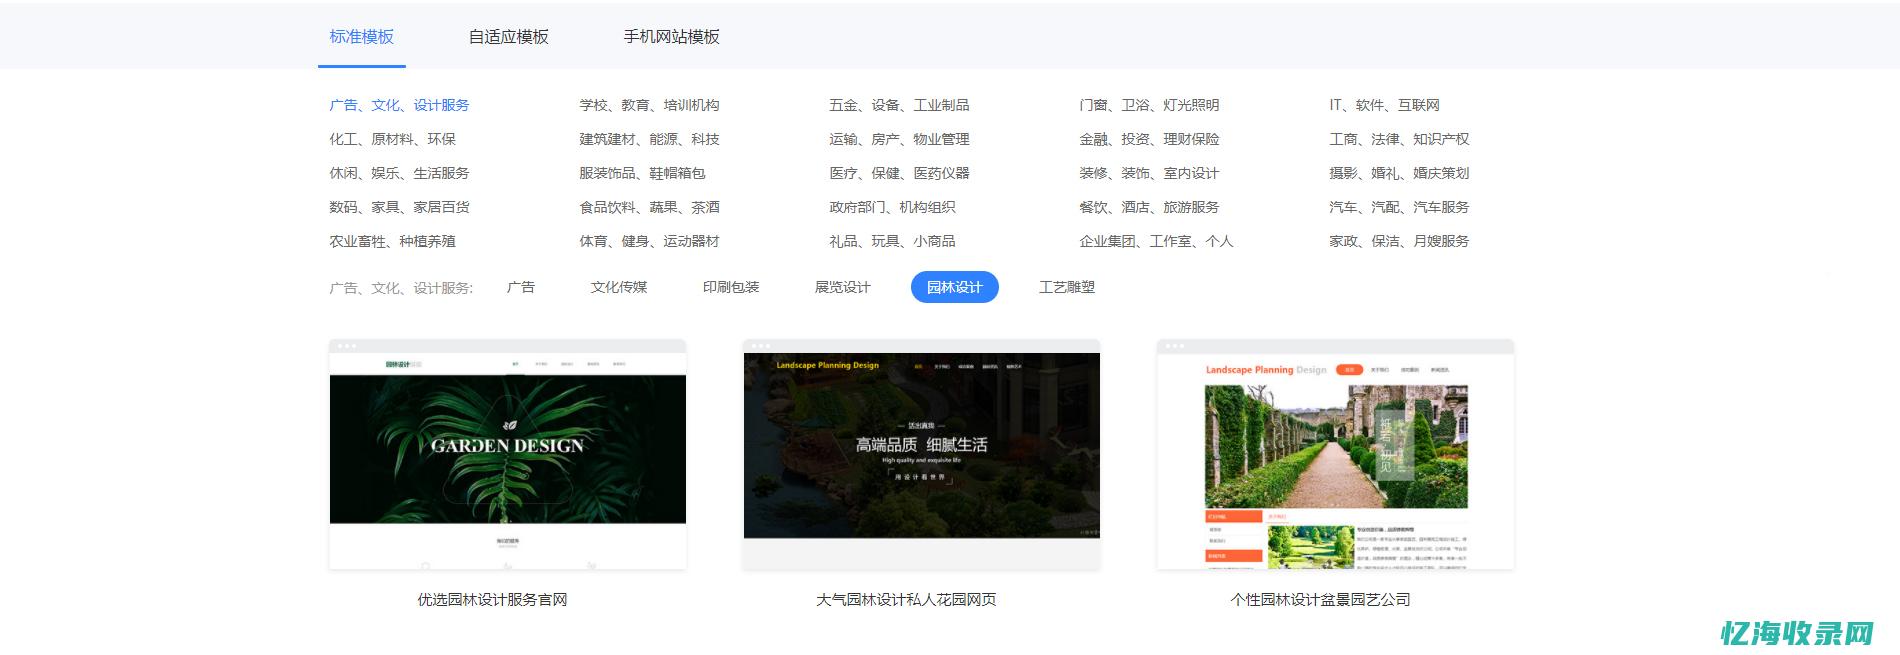Image resolution: width=1900 pixels, height=655 pixels.
Task: Click the 个性园林设计盆景园艺公司 title
Action: pyautogui.click(x=1320, y=600)
